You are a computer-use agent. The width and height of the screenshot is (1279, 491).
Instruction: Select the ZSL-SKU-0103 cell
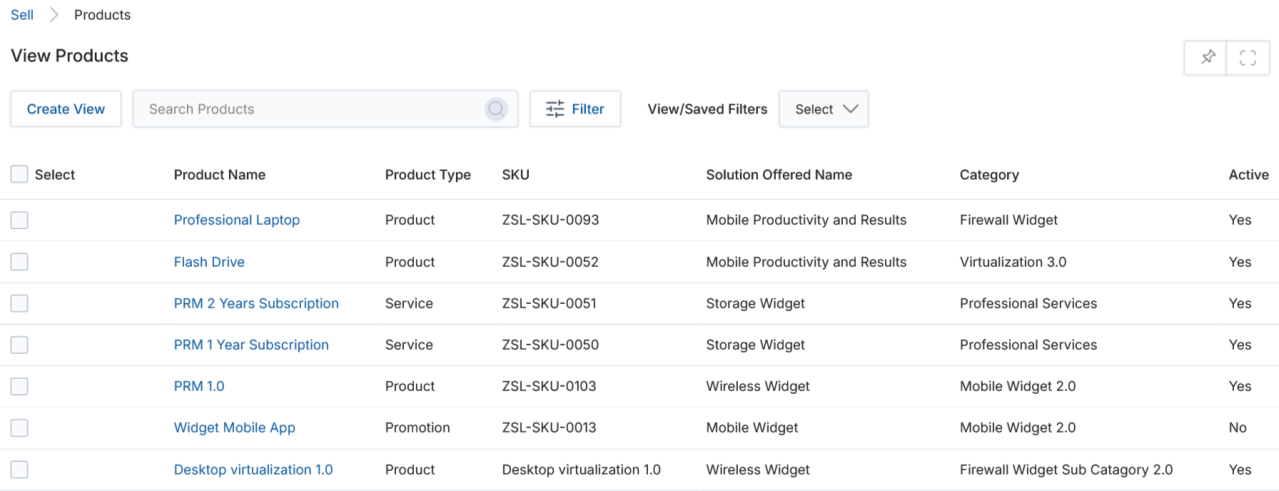click(x=550, y=386)
